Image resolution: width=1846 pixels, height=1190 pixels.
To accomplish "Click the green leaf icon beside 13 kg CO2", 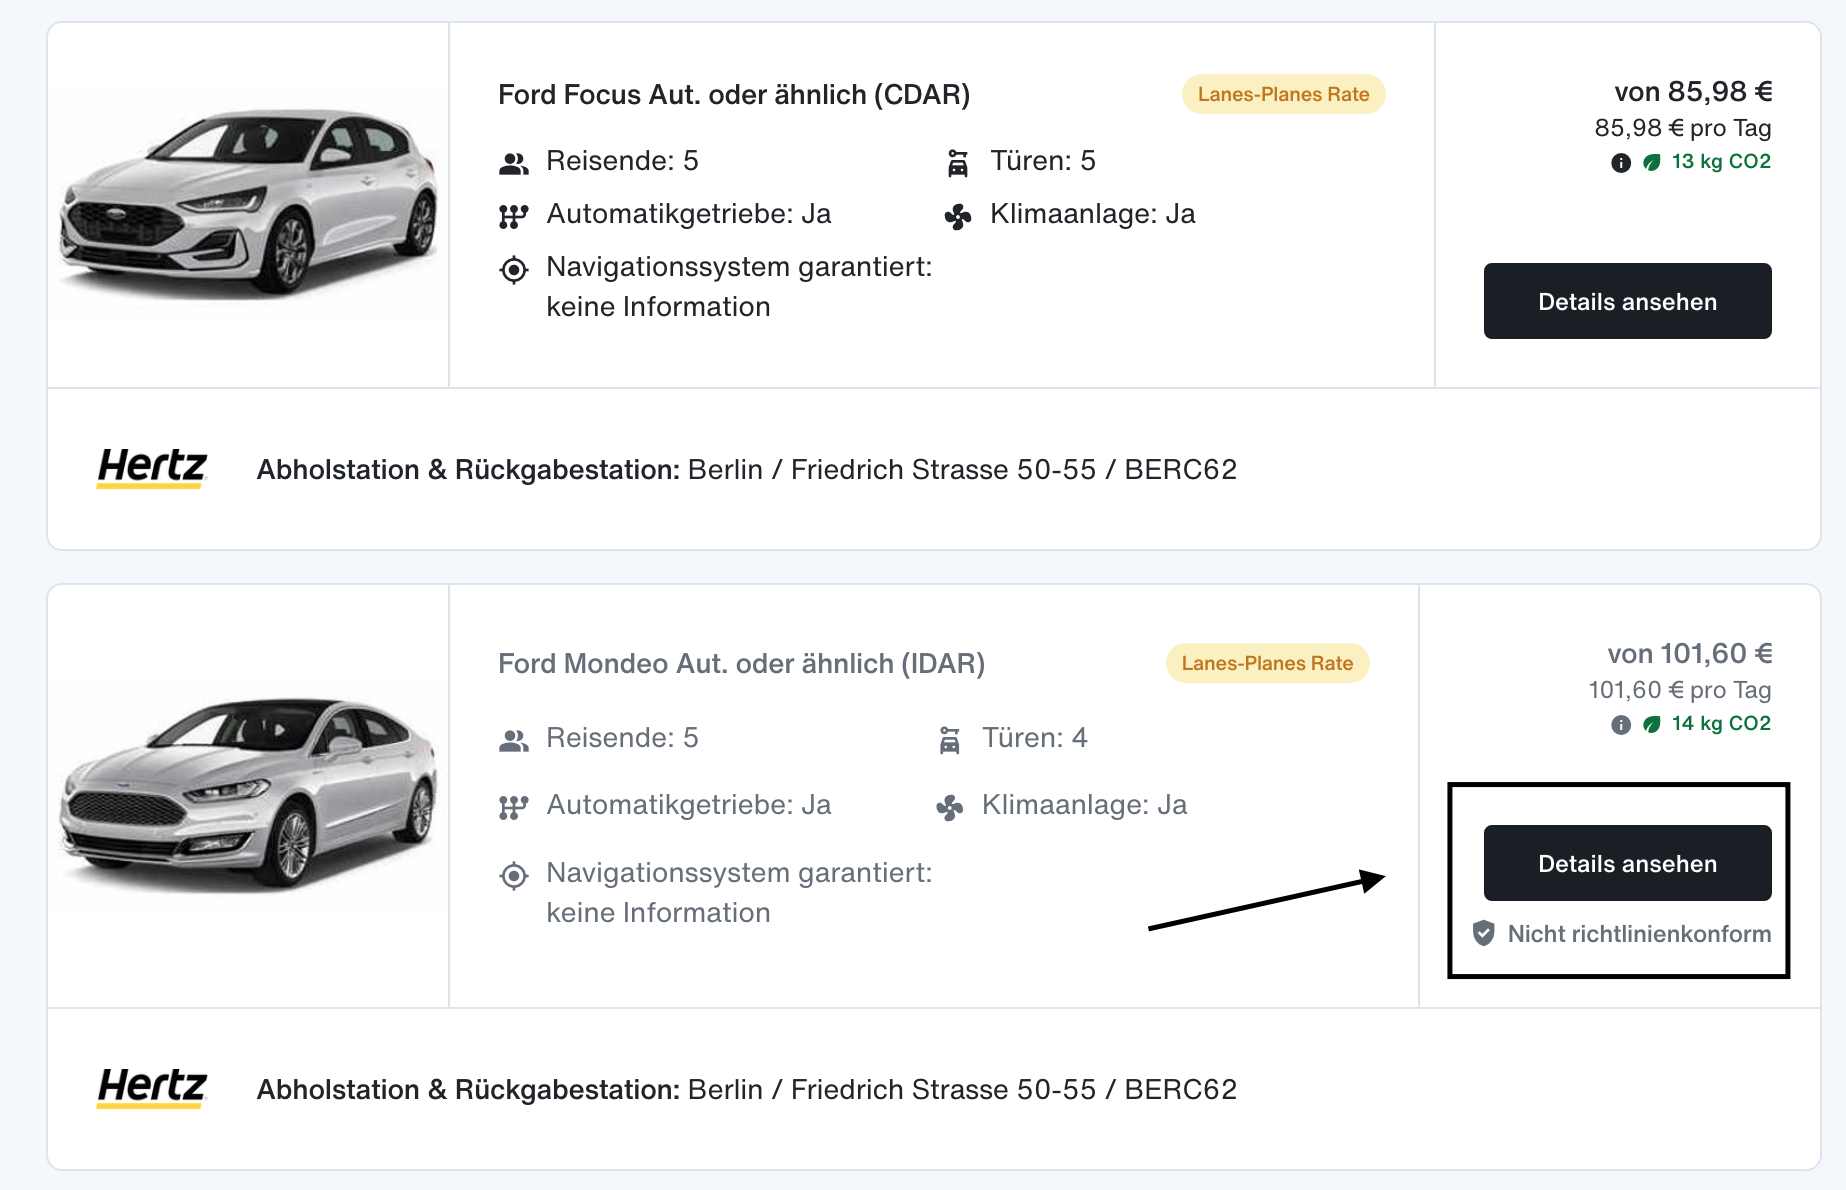I will 1652,162.
